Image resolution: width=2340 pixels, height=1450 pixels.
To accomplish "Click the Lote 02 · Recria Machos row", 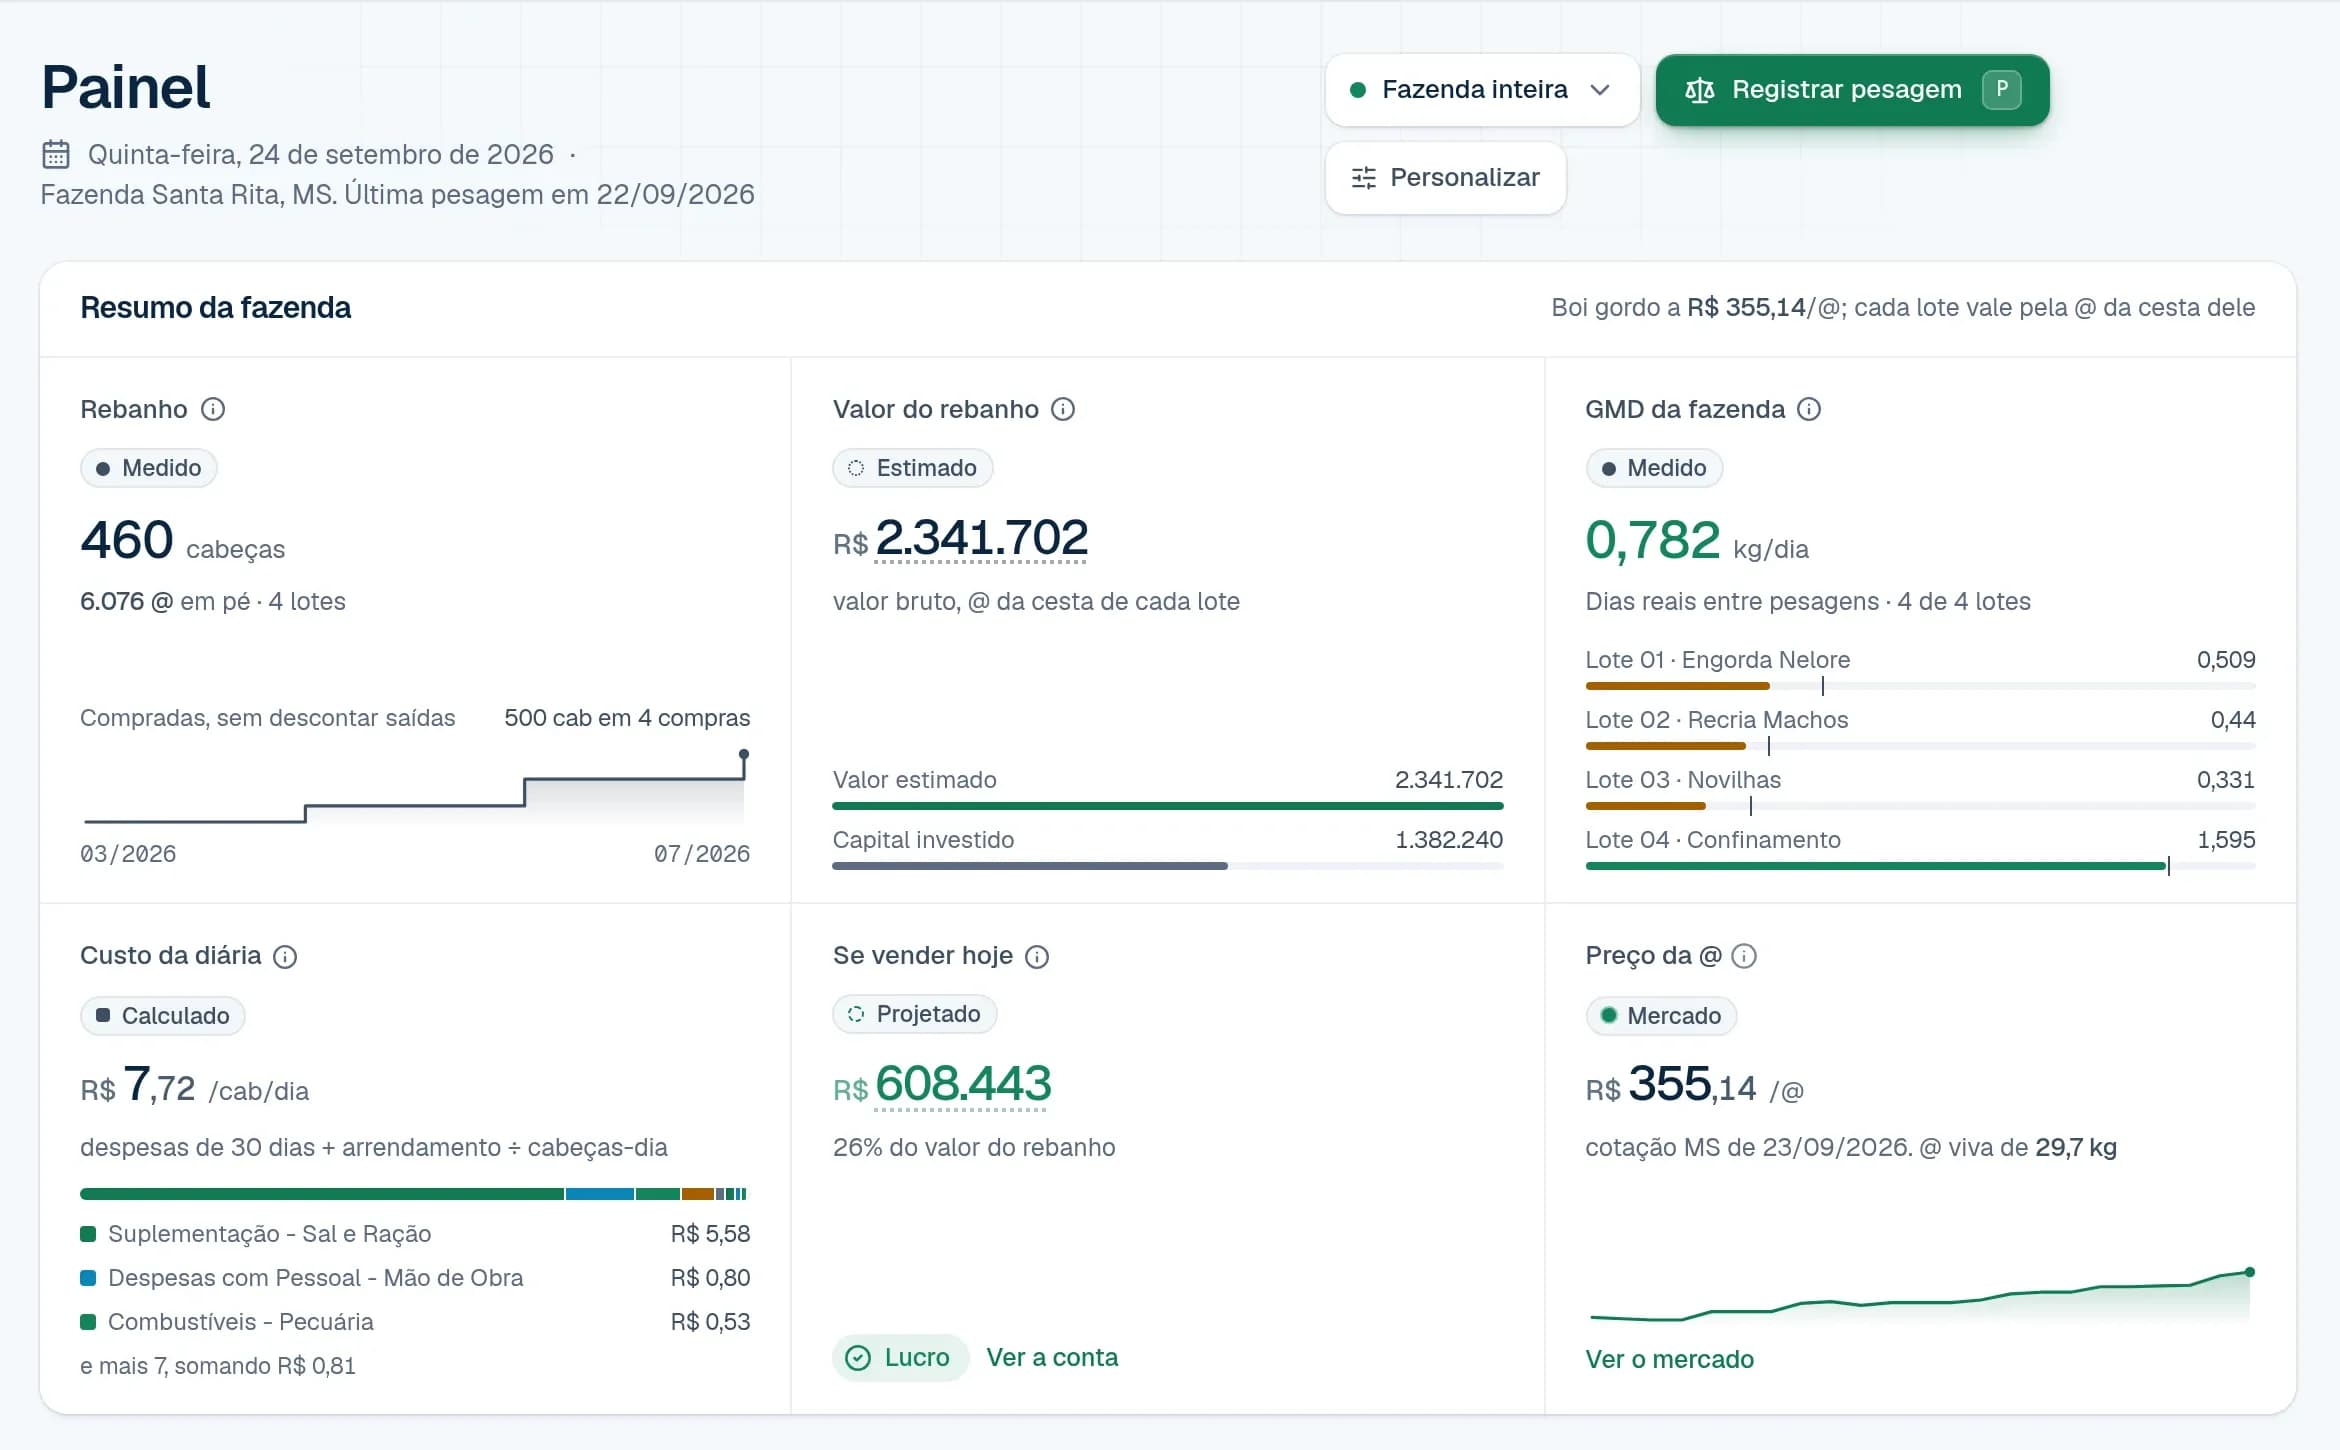I will point(1920,731).
